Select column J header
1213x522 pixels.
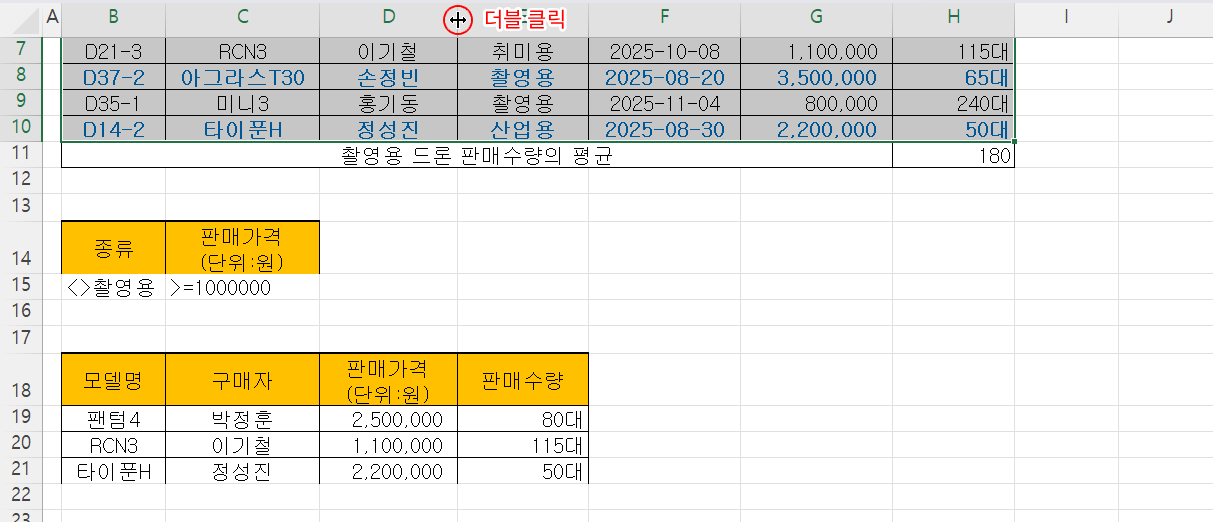pos(1166,18)
